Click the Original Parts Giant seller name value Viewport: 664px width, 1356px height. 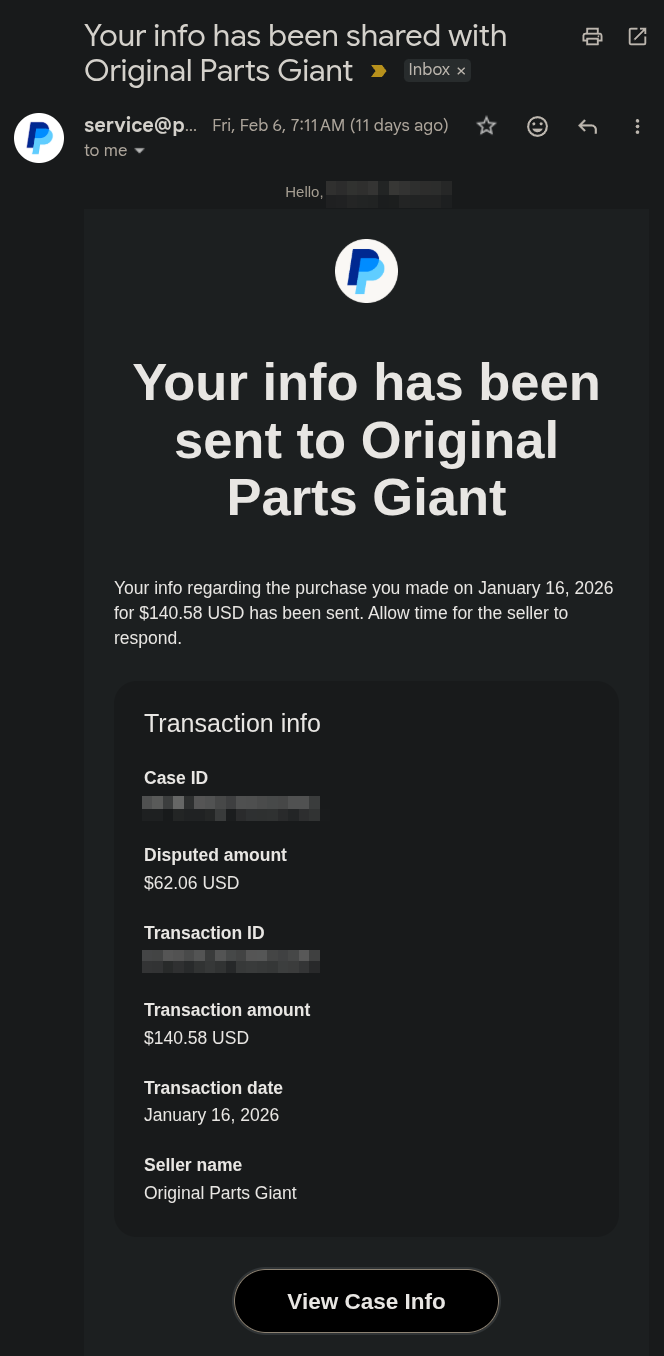[220, 1193]
